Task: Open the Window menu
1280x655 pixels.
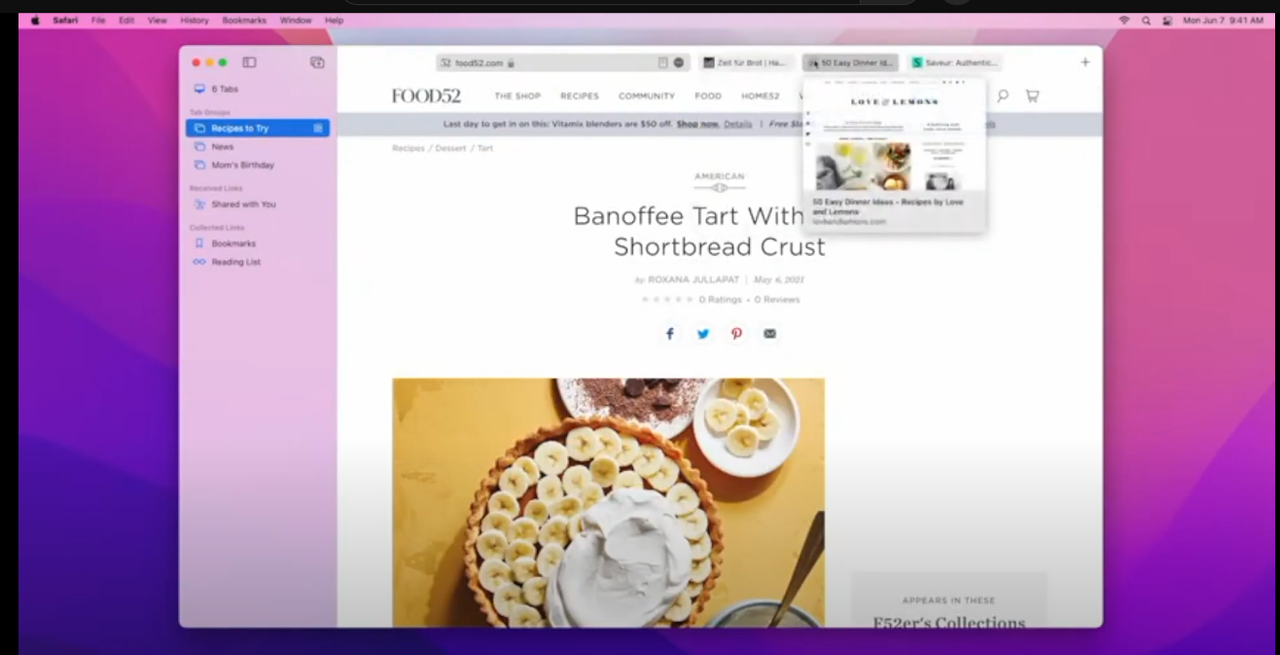Action: (295, 20)
